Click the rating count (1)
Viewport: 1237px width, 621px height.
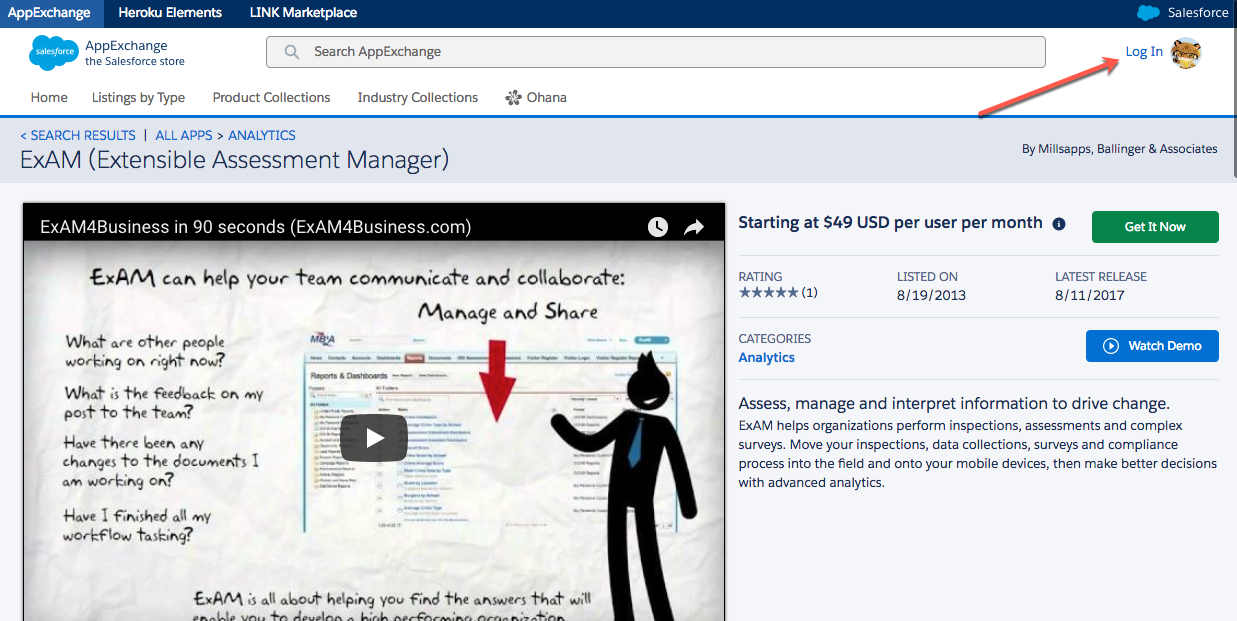click(x=809, y=293)
